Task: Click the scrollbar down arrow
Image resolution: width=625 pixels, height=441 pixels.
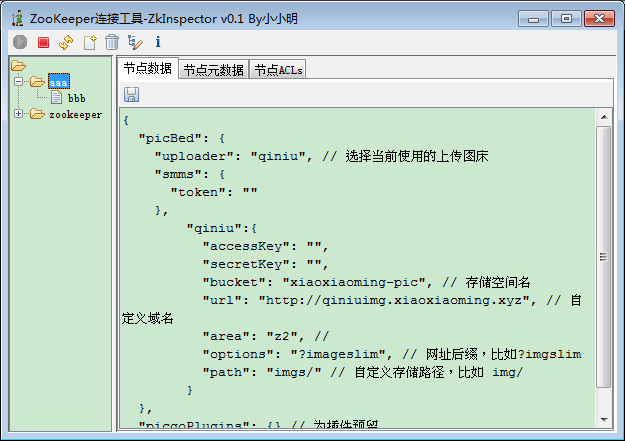Action: 604,419
